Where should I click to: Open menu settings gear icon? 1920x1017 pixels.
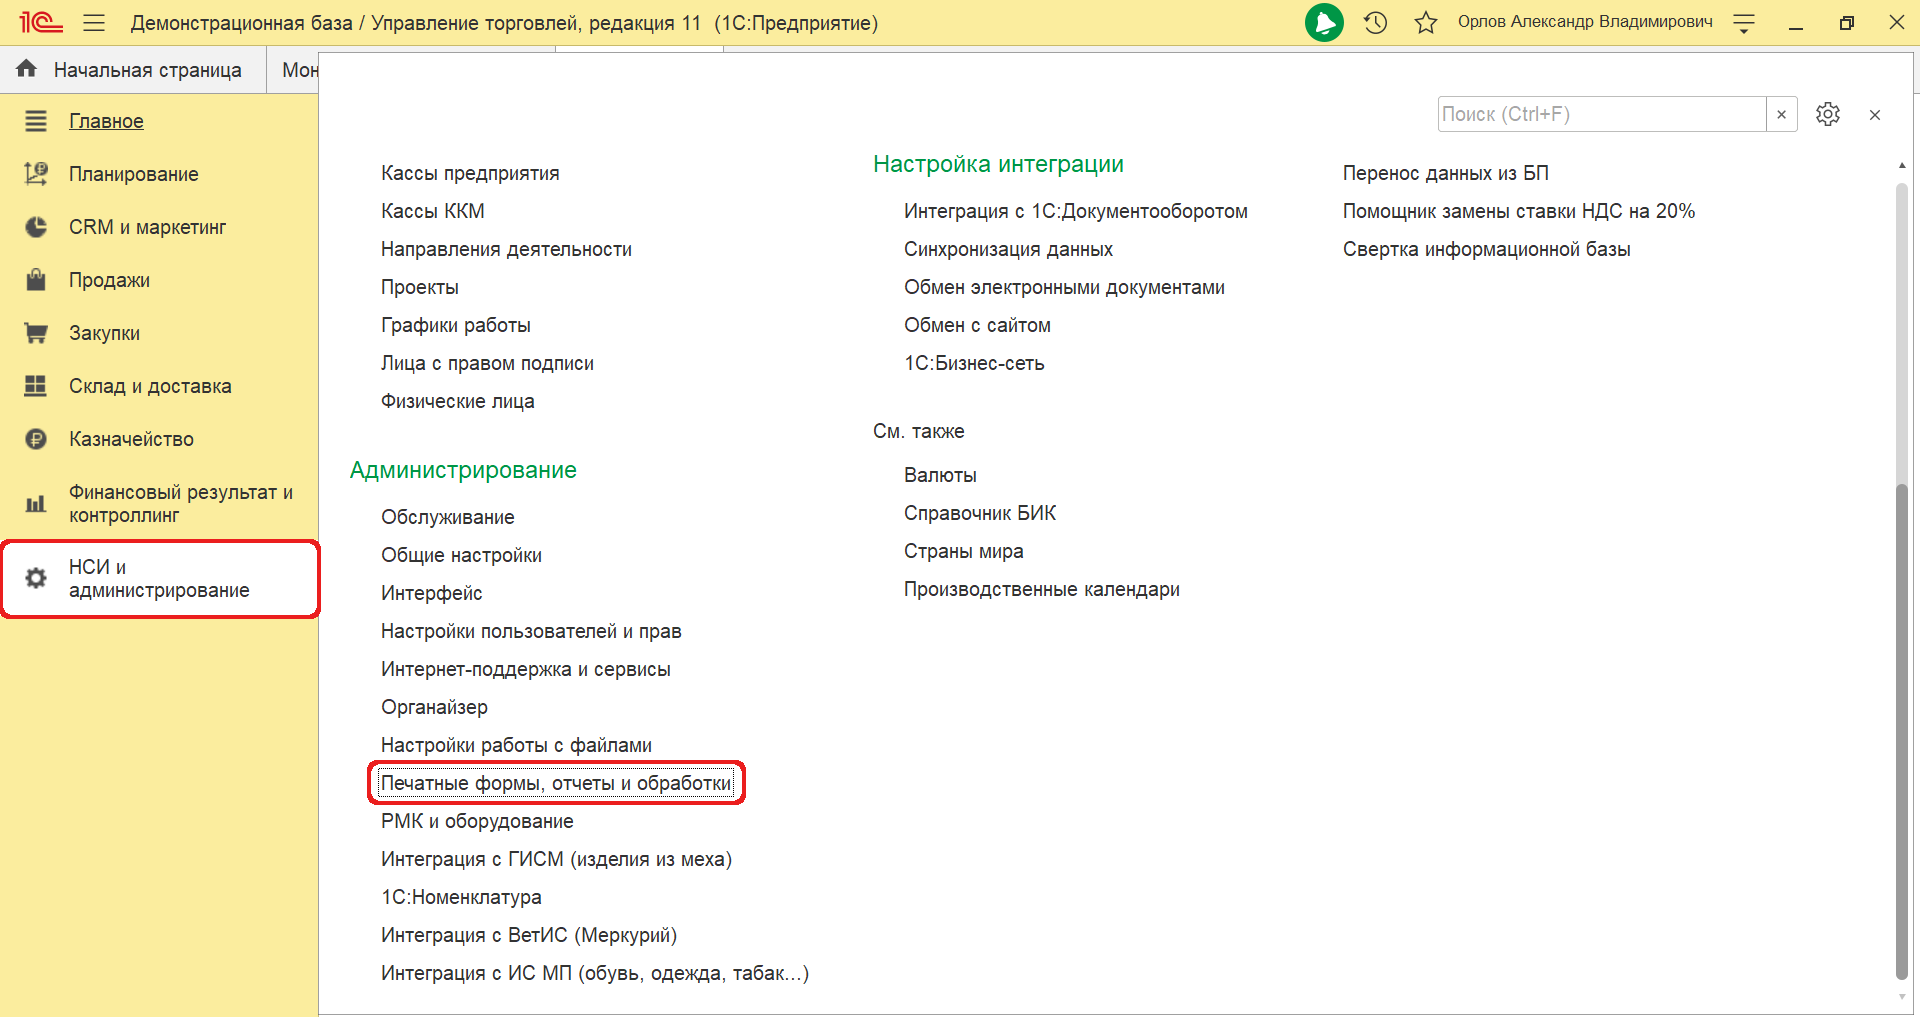(1828, 114)
